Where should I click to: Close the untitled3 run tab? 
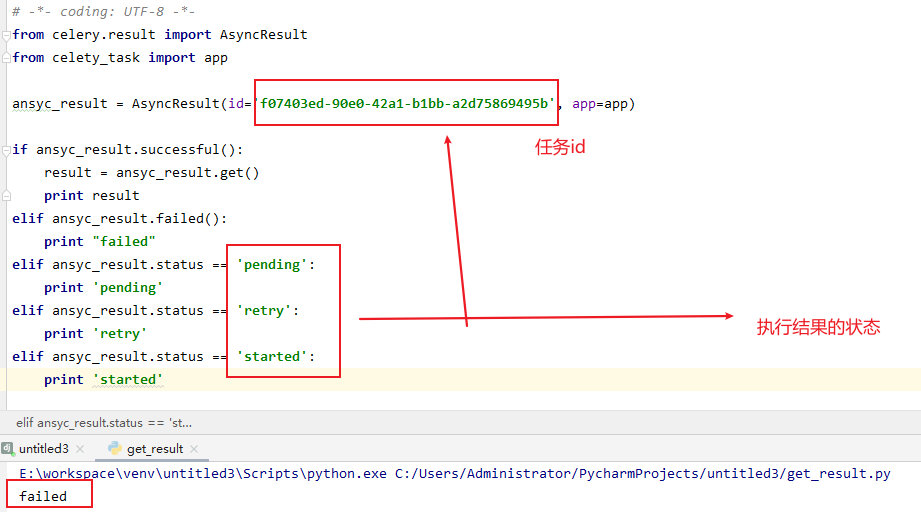(x=80, y=449)
